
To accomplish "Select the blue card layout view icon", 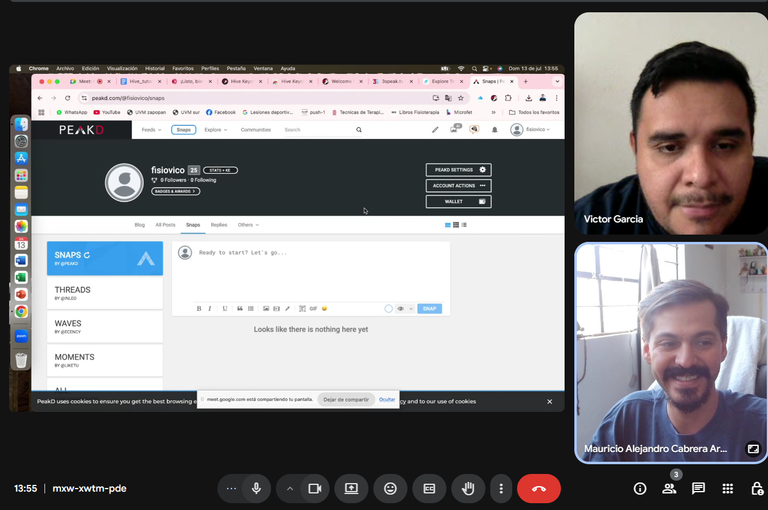I will (x=448, y=225).
